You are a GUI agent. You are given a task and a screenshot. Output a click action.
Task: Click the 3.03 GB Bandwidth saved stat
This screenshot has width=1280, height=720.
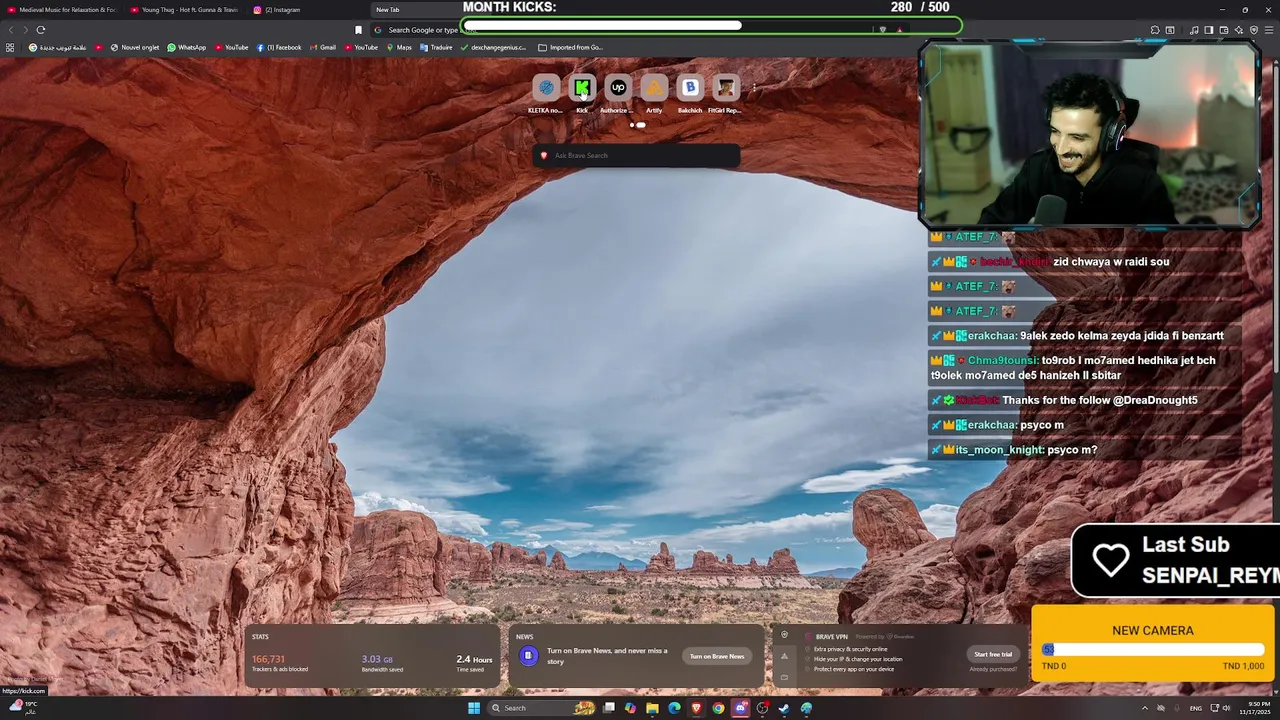(382, 663)
